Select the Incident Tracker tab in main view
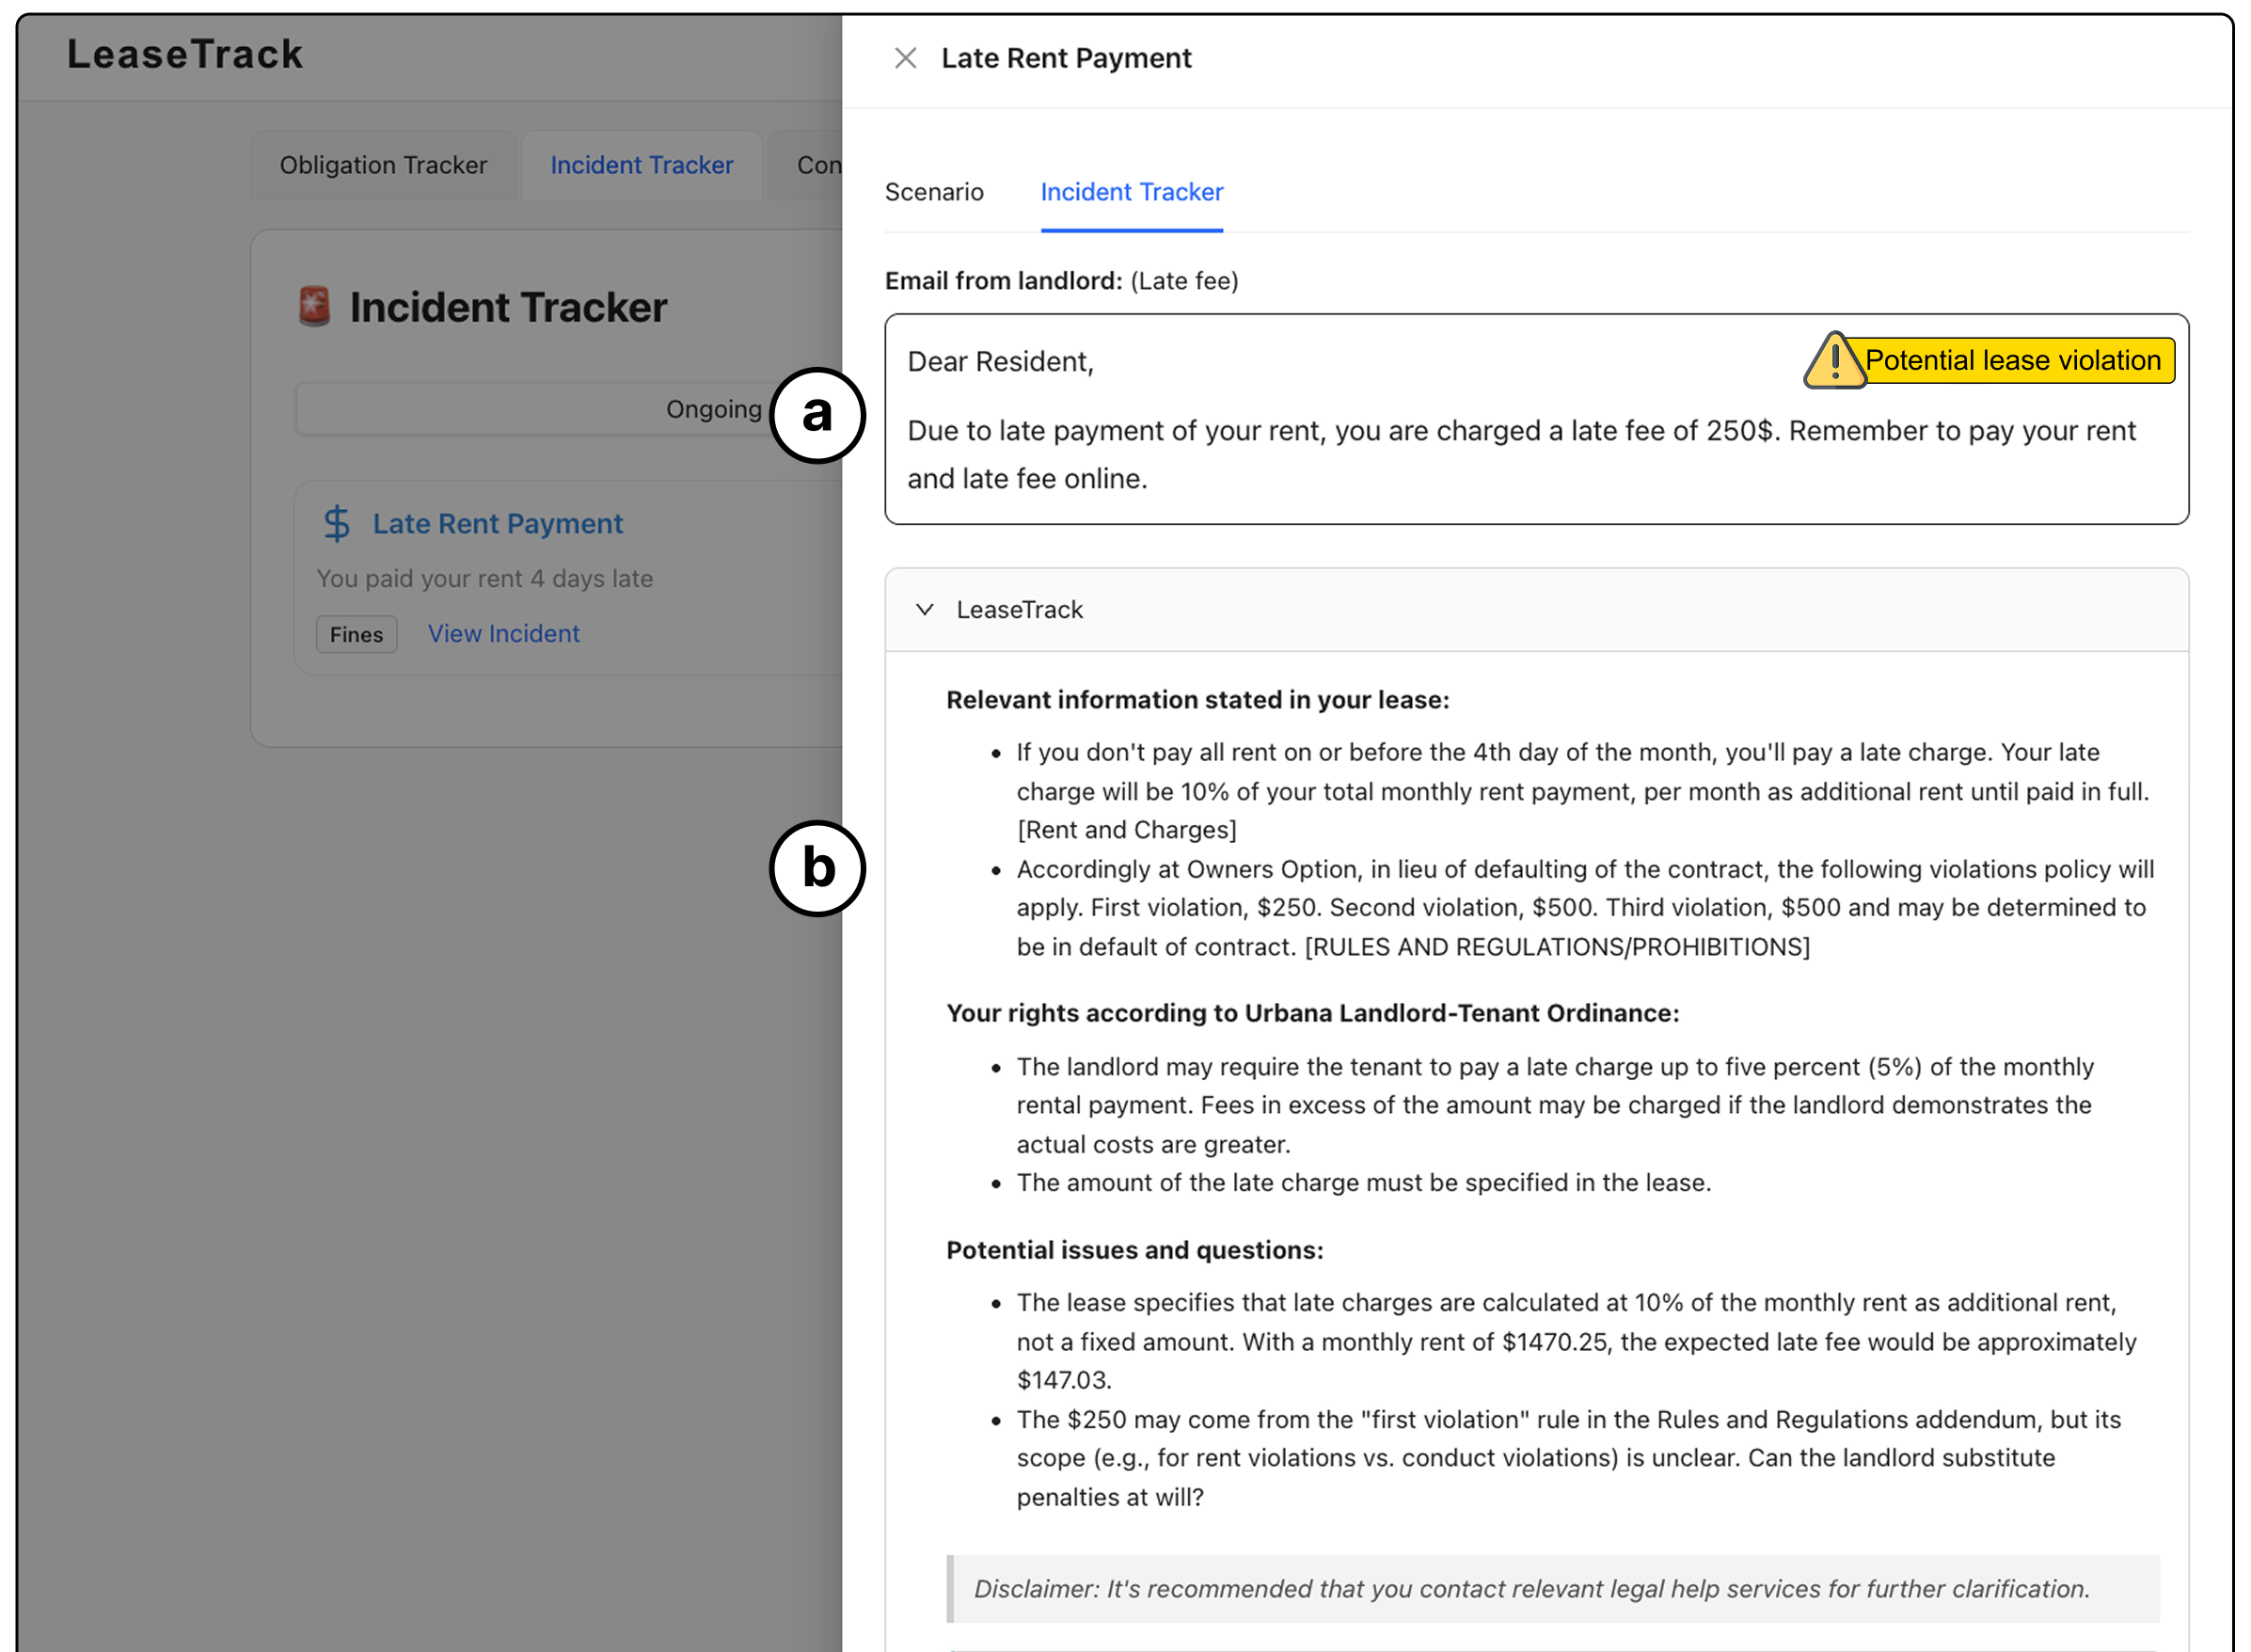The image size is (2251, 1652). [x=641, y=165]
